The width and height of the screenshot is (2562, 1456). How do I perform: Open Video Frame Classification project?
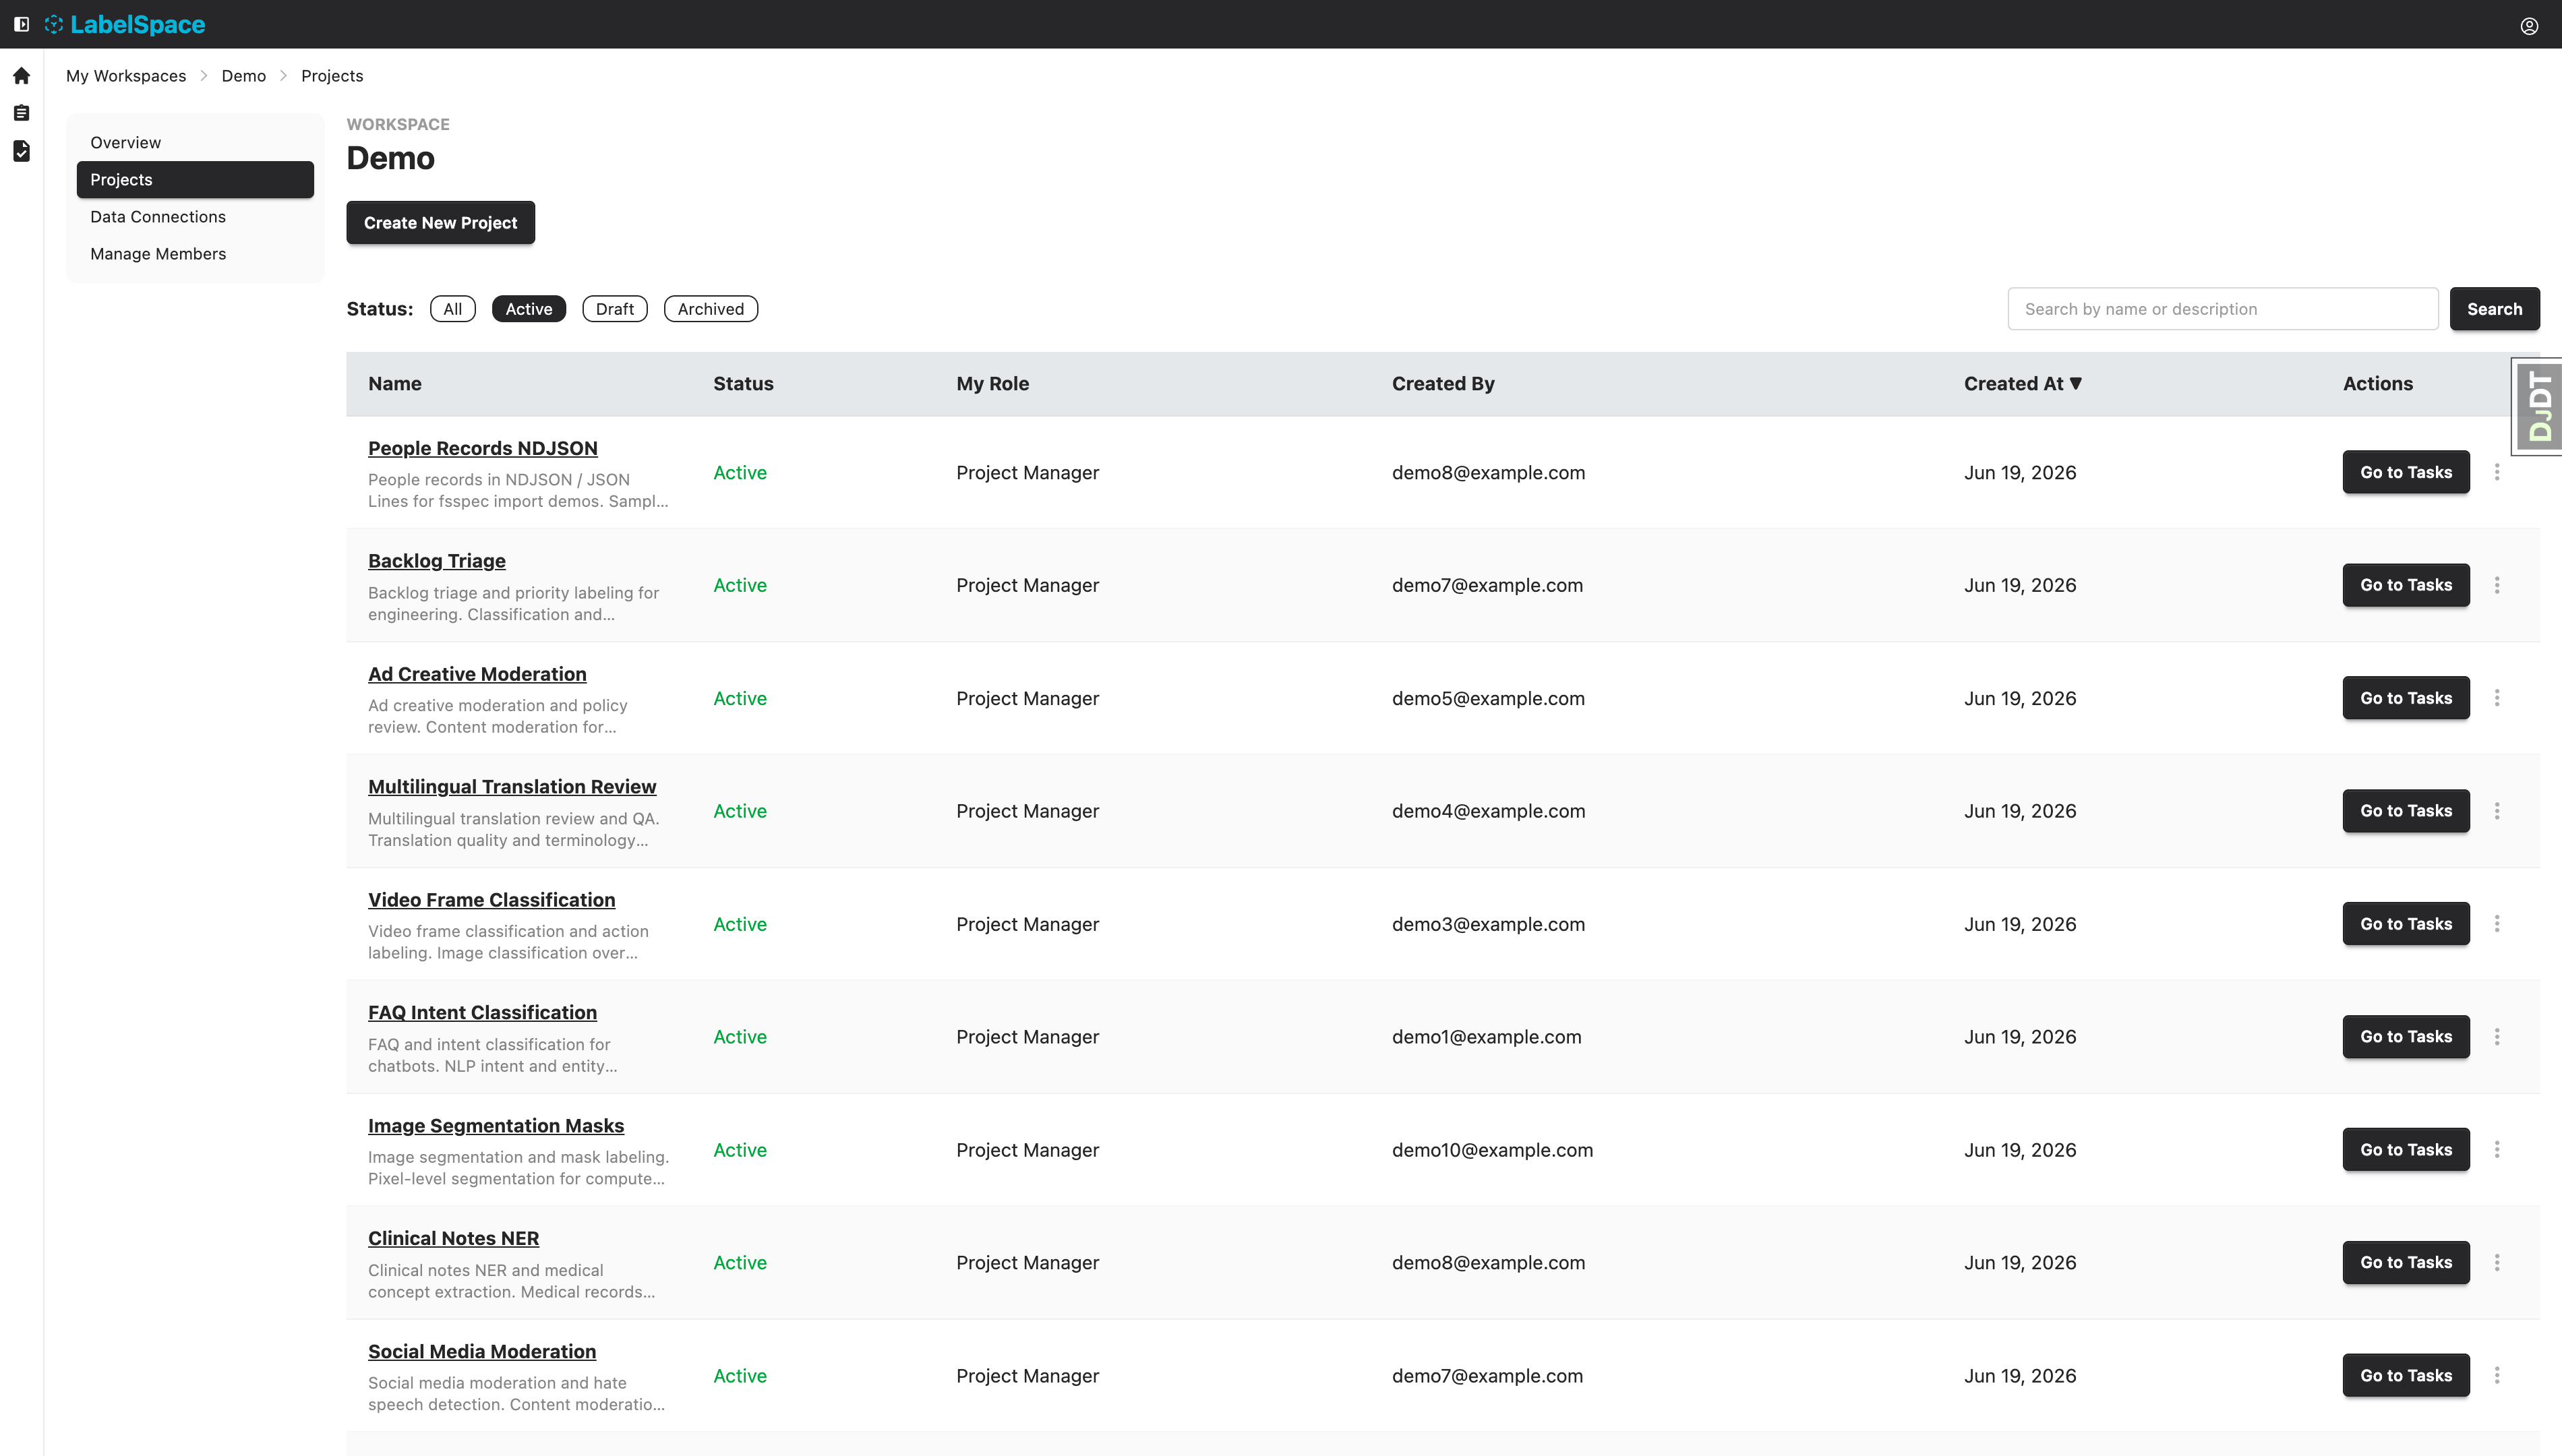[492, 900]
